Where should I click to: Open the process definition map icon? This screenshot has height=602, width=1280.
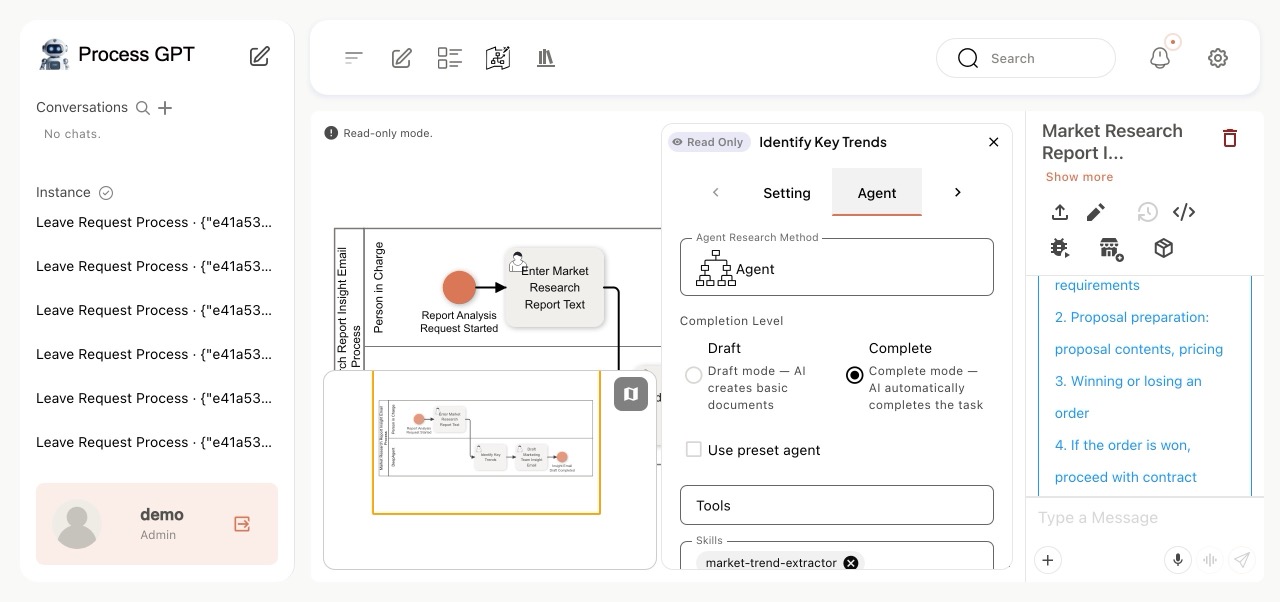coord(498,58)
